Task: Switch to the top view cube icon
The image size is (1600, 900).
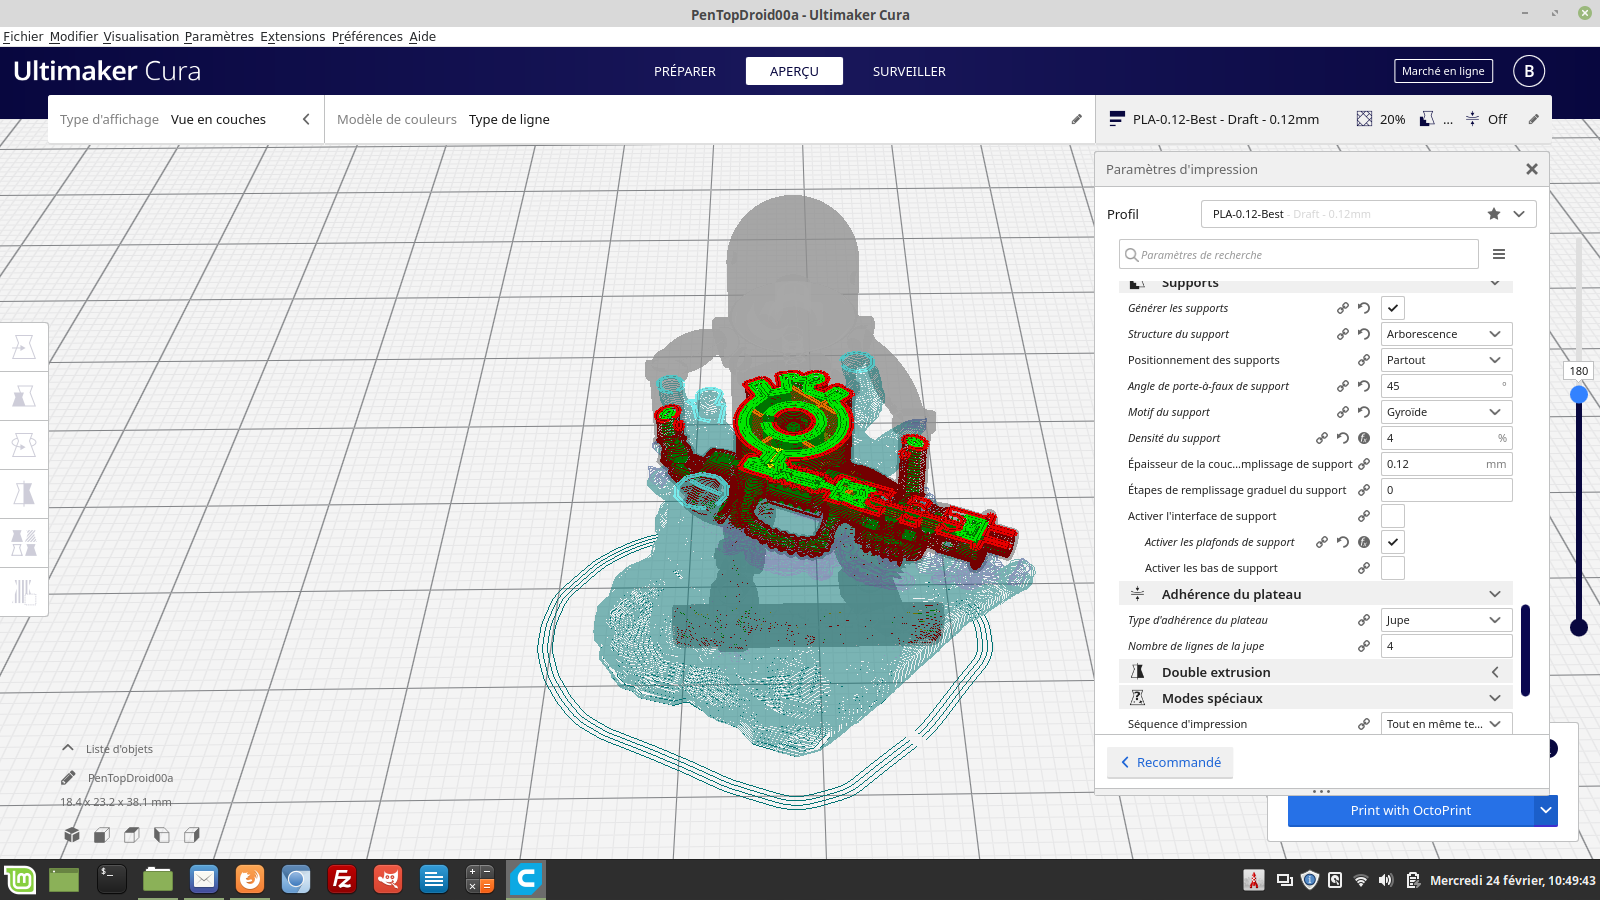Action: (132, 835)
